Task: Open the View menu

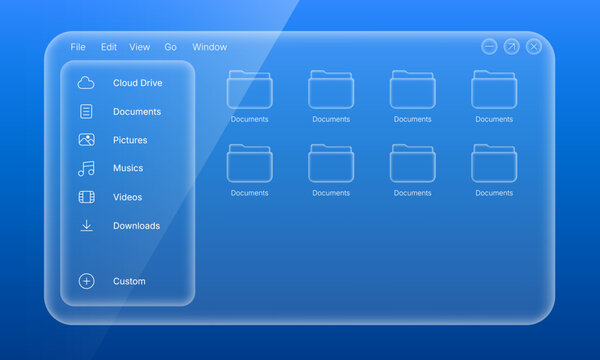Action: [x=139, y=47]
